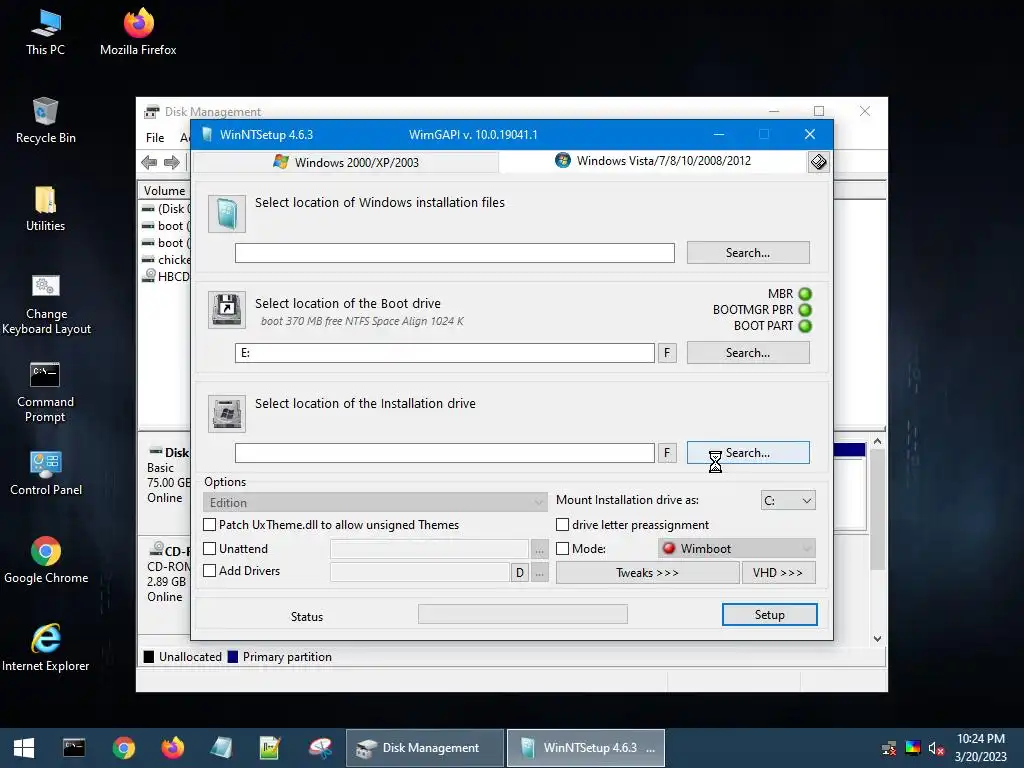This screenshot has height=768, width=1024.
Task: Open the VHD >>> options
Action: [x=778, y=573]
